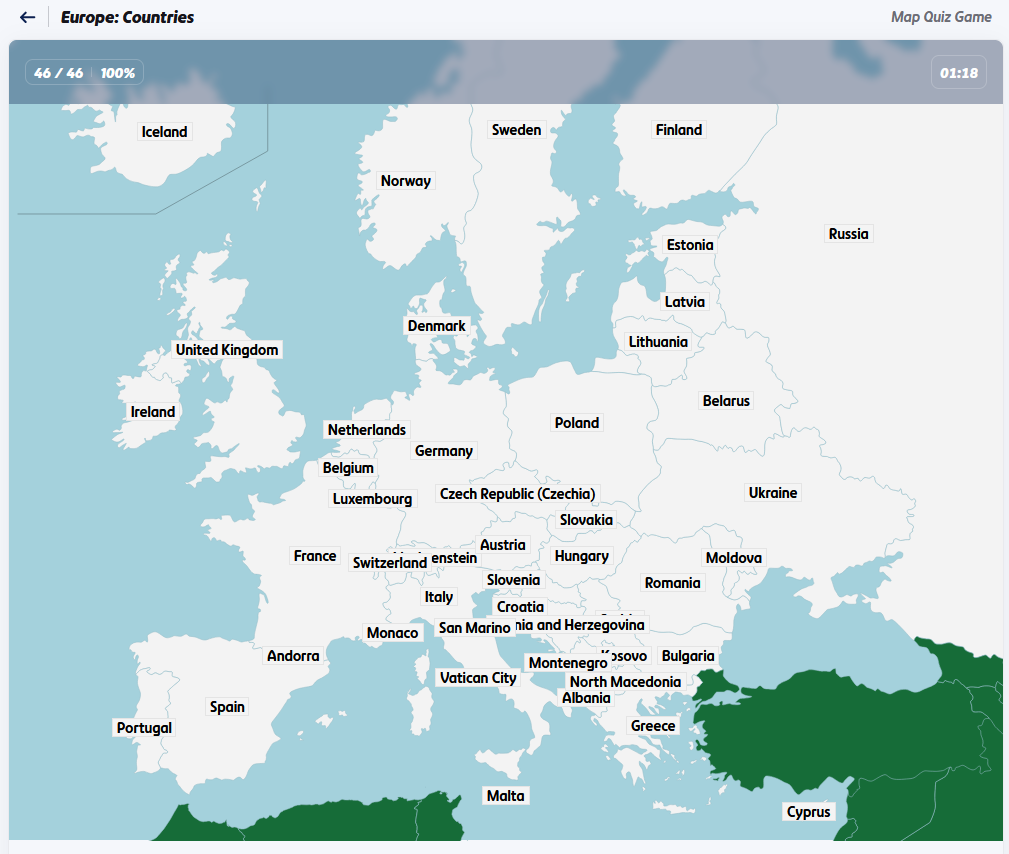Select the Latvia label
The image size is (1009, 854).
685,302
